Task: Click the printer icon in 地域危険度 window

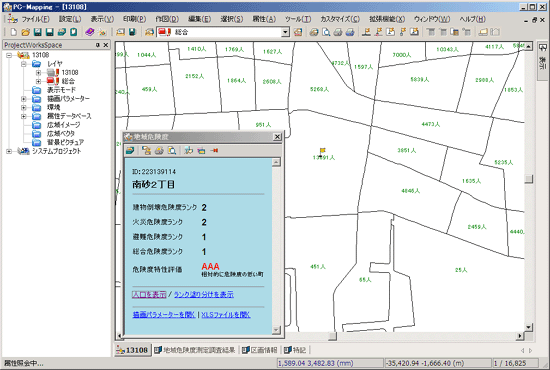Action: tap(159, 150)
